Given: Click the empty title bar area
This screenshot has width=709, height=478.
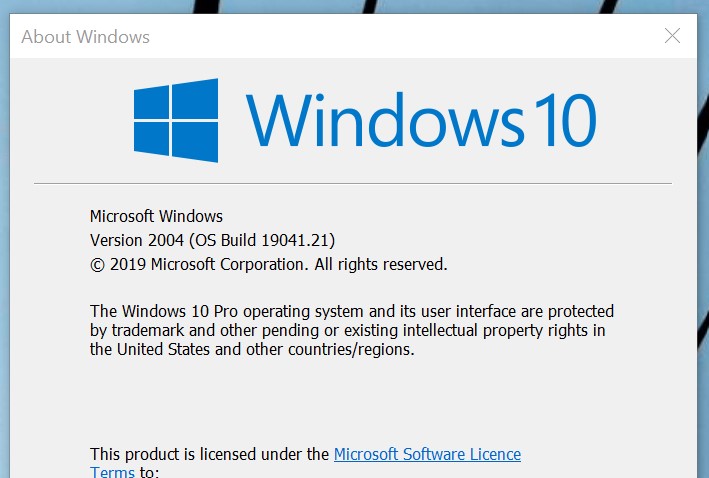Looking at the screenshot, I should [x=400, y=37].
